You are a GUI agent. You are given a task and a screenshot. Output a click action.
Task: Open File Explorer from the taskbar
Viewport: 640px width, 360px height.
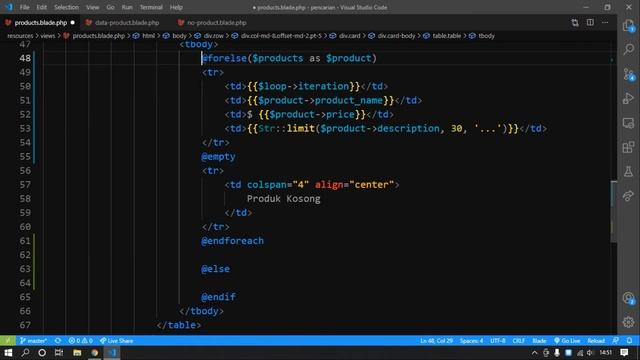77,353
